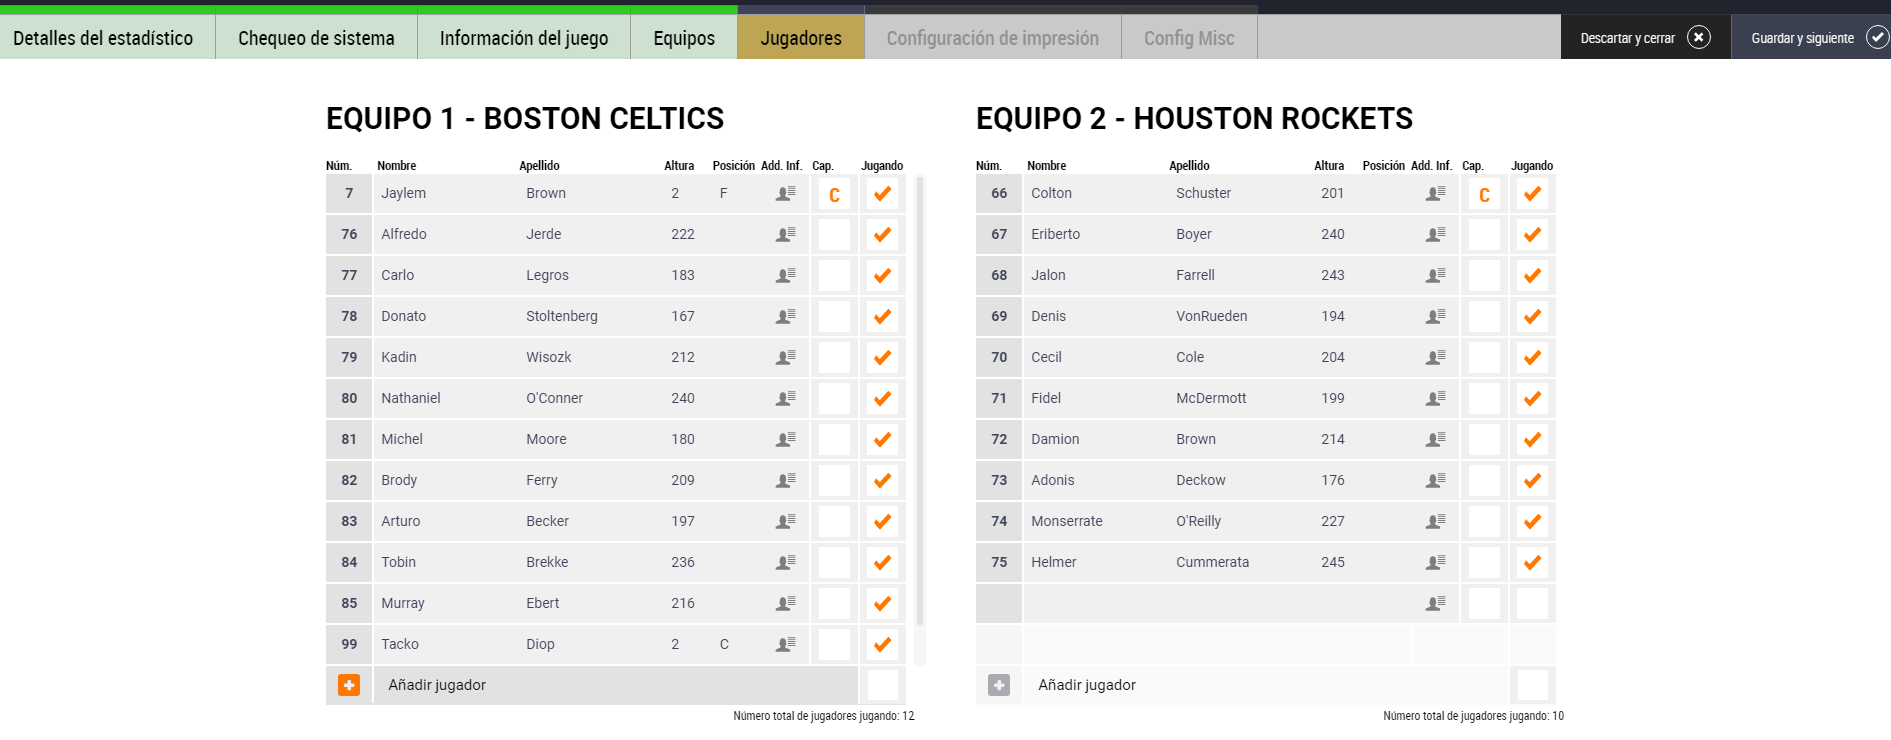Image resolution: width=1891 pixels, height=740 pixels.
Task: Open additional info icon for Kadin Wisozk
Action: [786, 357]
